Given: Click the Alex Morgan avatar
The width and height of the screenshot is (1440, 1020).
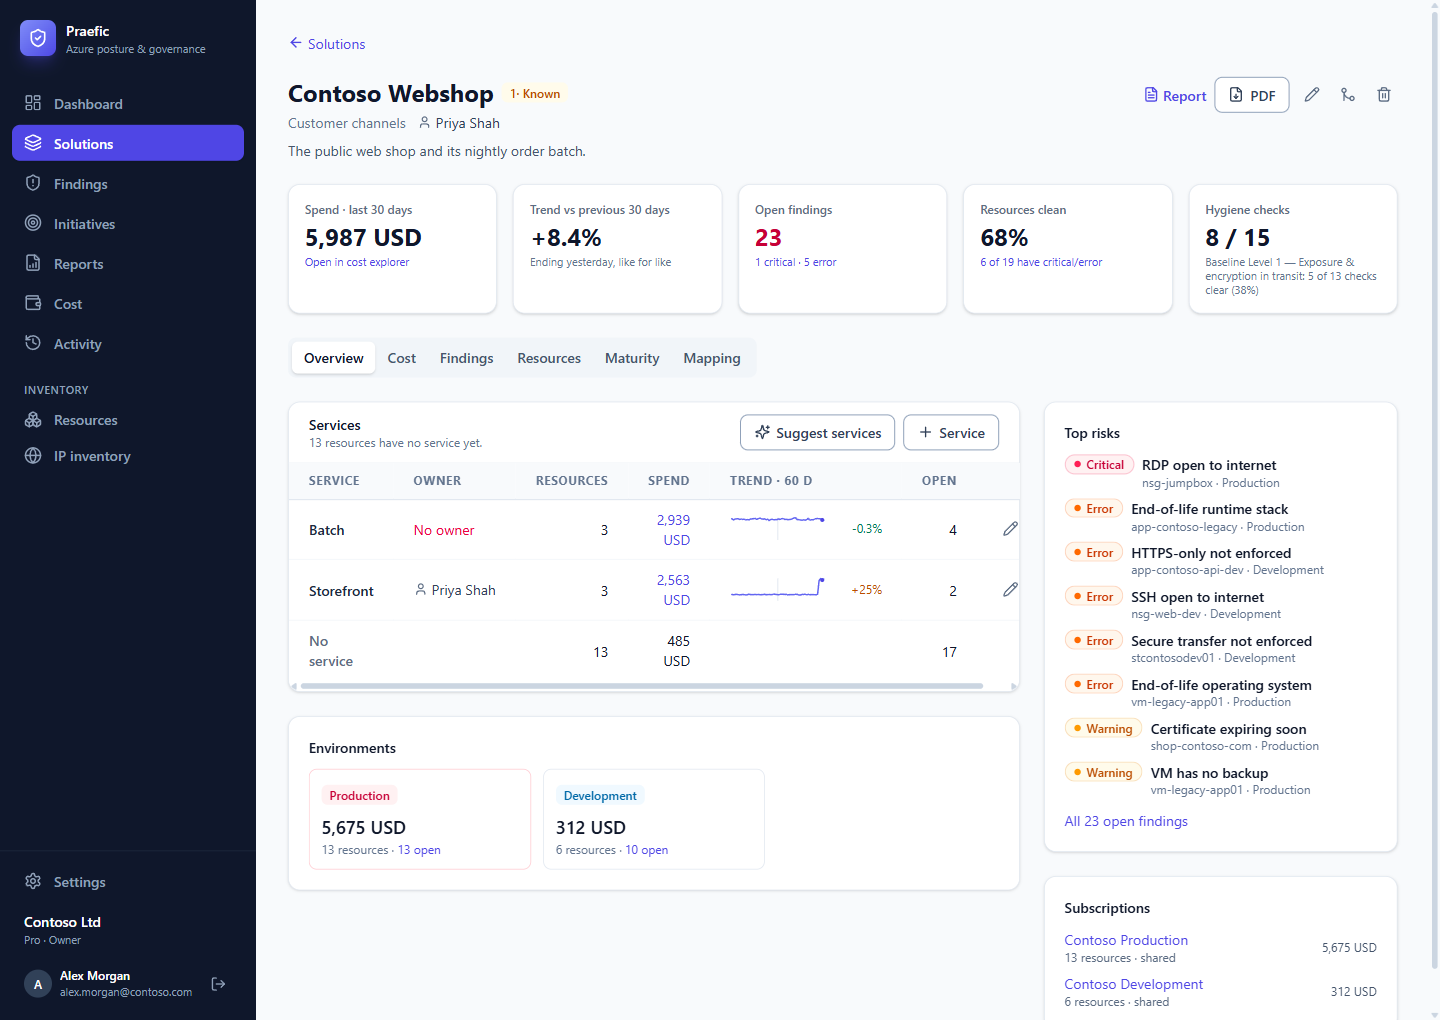Looking at the screenshot, I should tap(38, 984).
